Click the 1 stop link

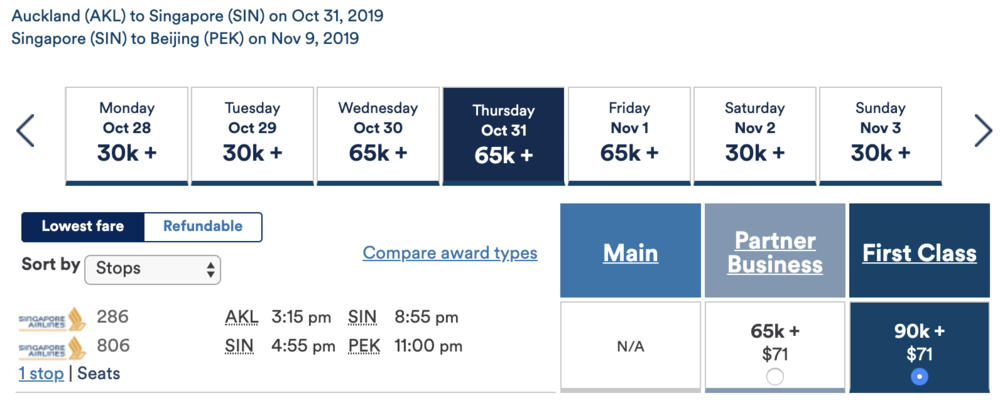pyautogui.click(x=41, y=373)
